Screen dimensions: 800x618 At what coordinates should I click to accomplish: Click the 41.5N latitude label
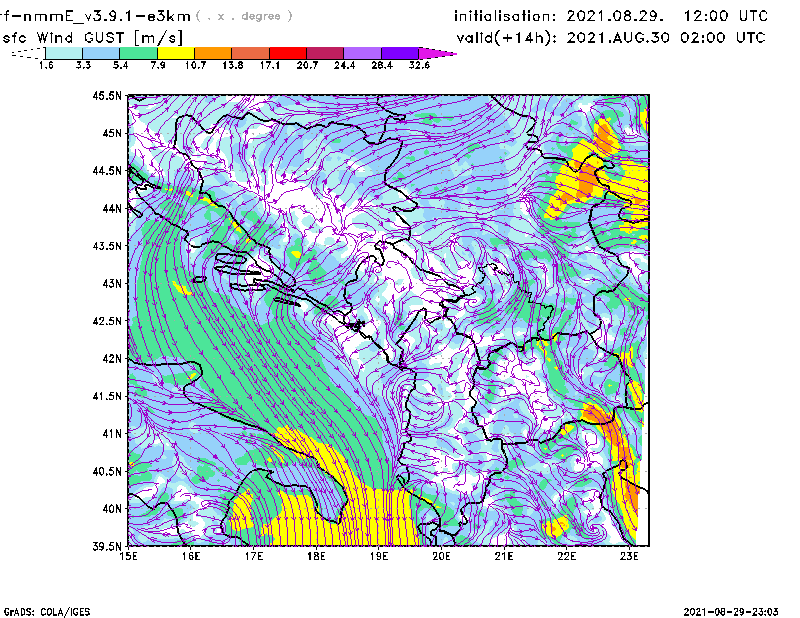pos(107,396)
